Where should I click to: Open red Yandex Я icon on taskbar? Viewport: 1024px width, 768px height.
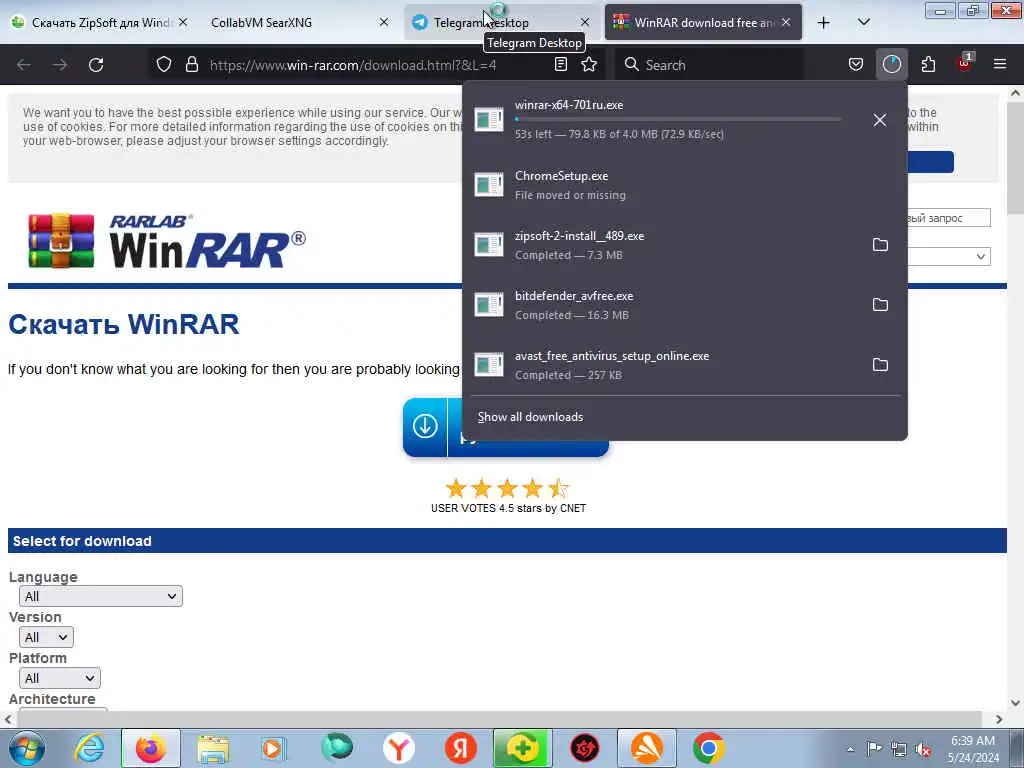[x=460, y=748]
